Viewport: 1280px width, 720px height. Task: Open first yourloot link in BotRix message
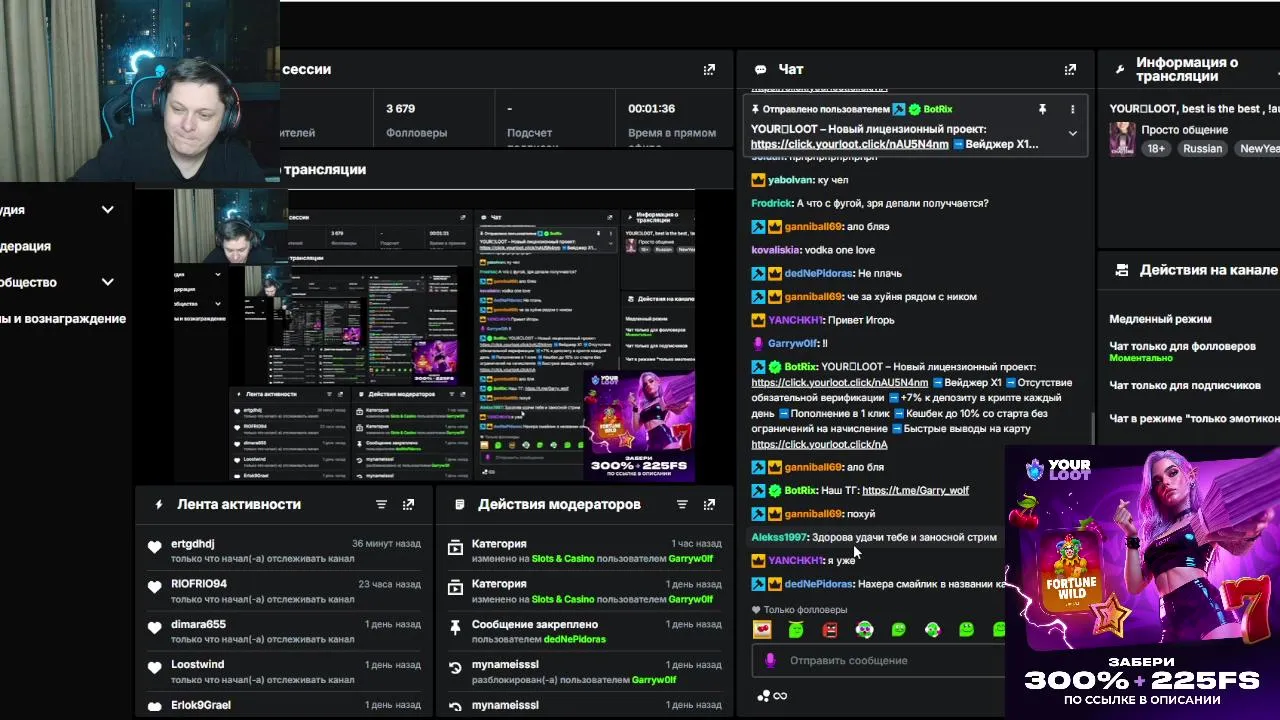click(x=840, y=382)
